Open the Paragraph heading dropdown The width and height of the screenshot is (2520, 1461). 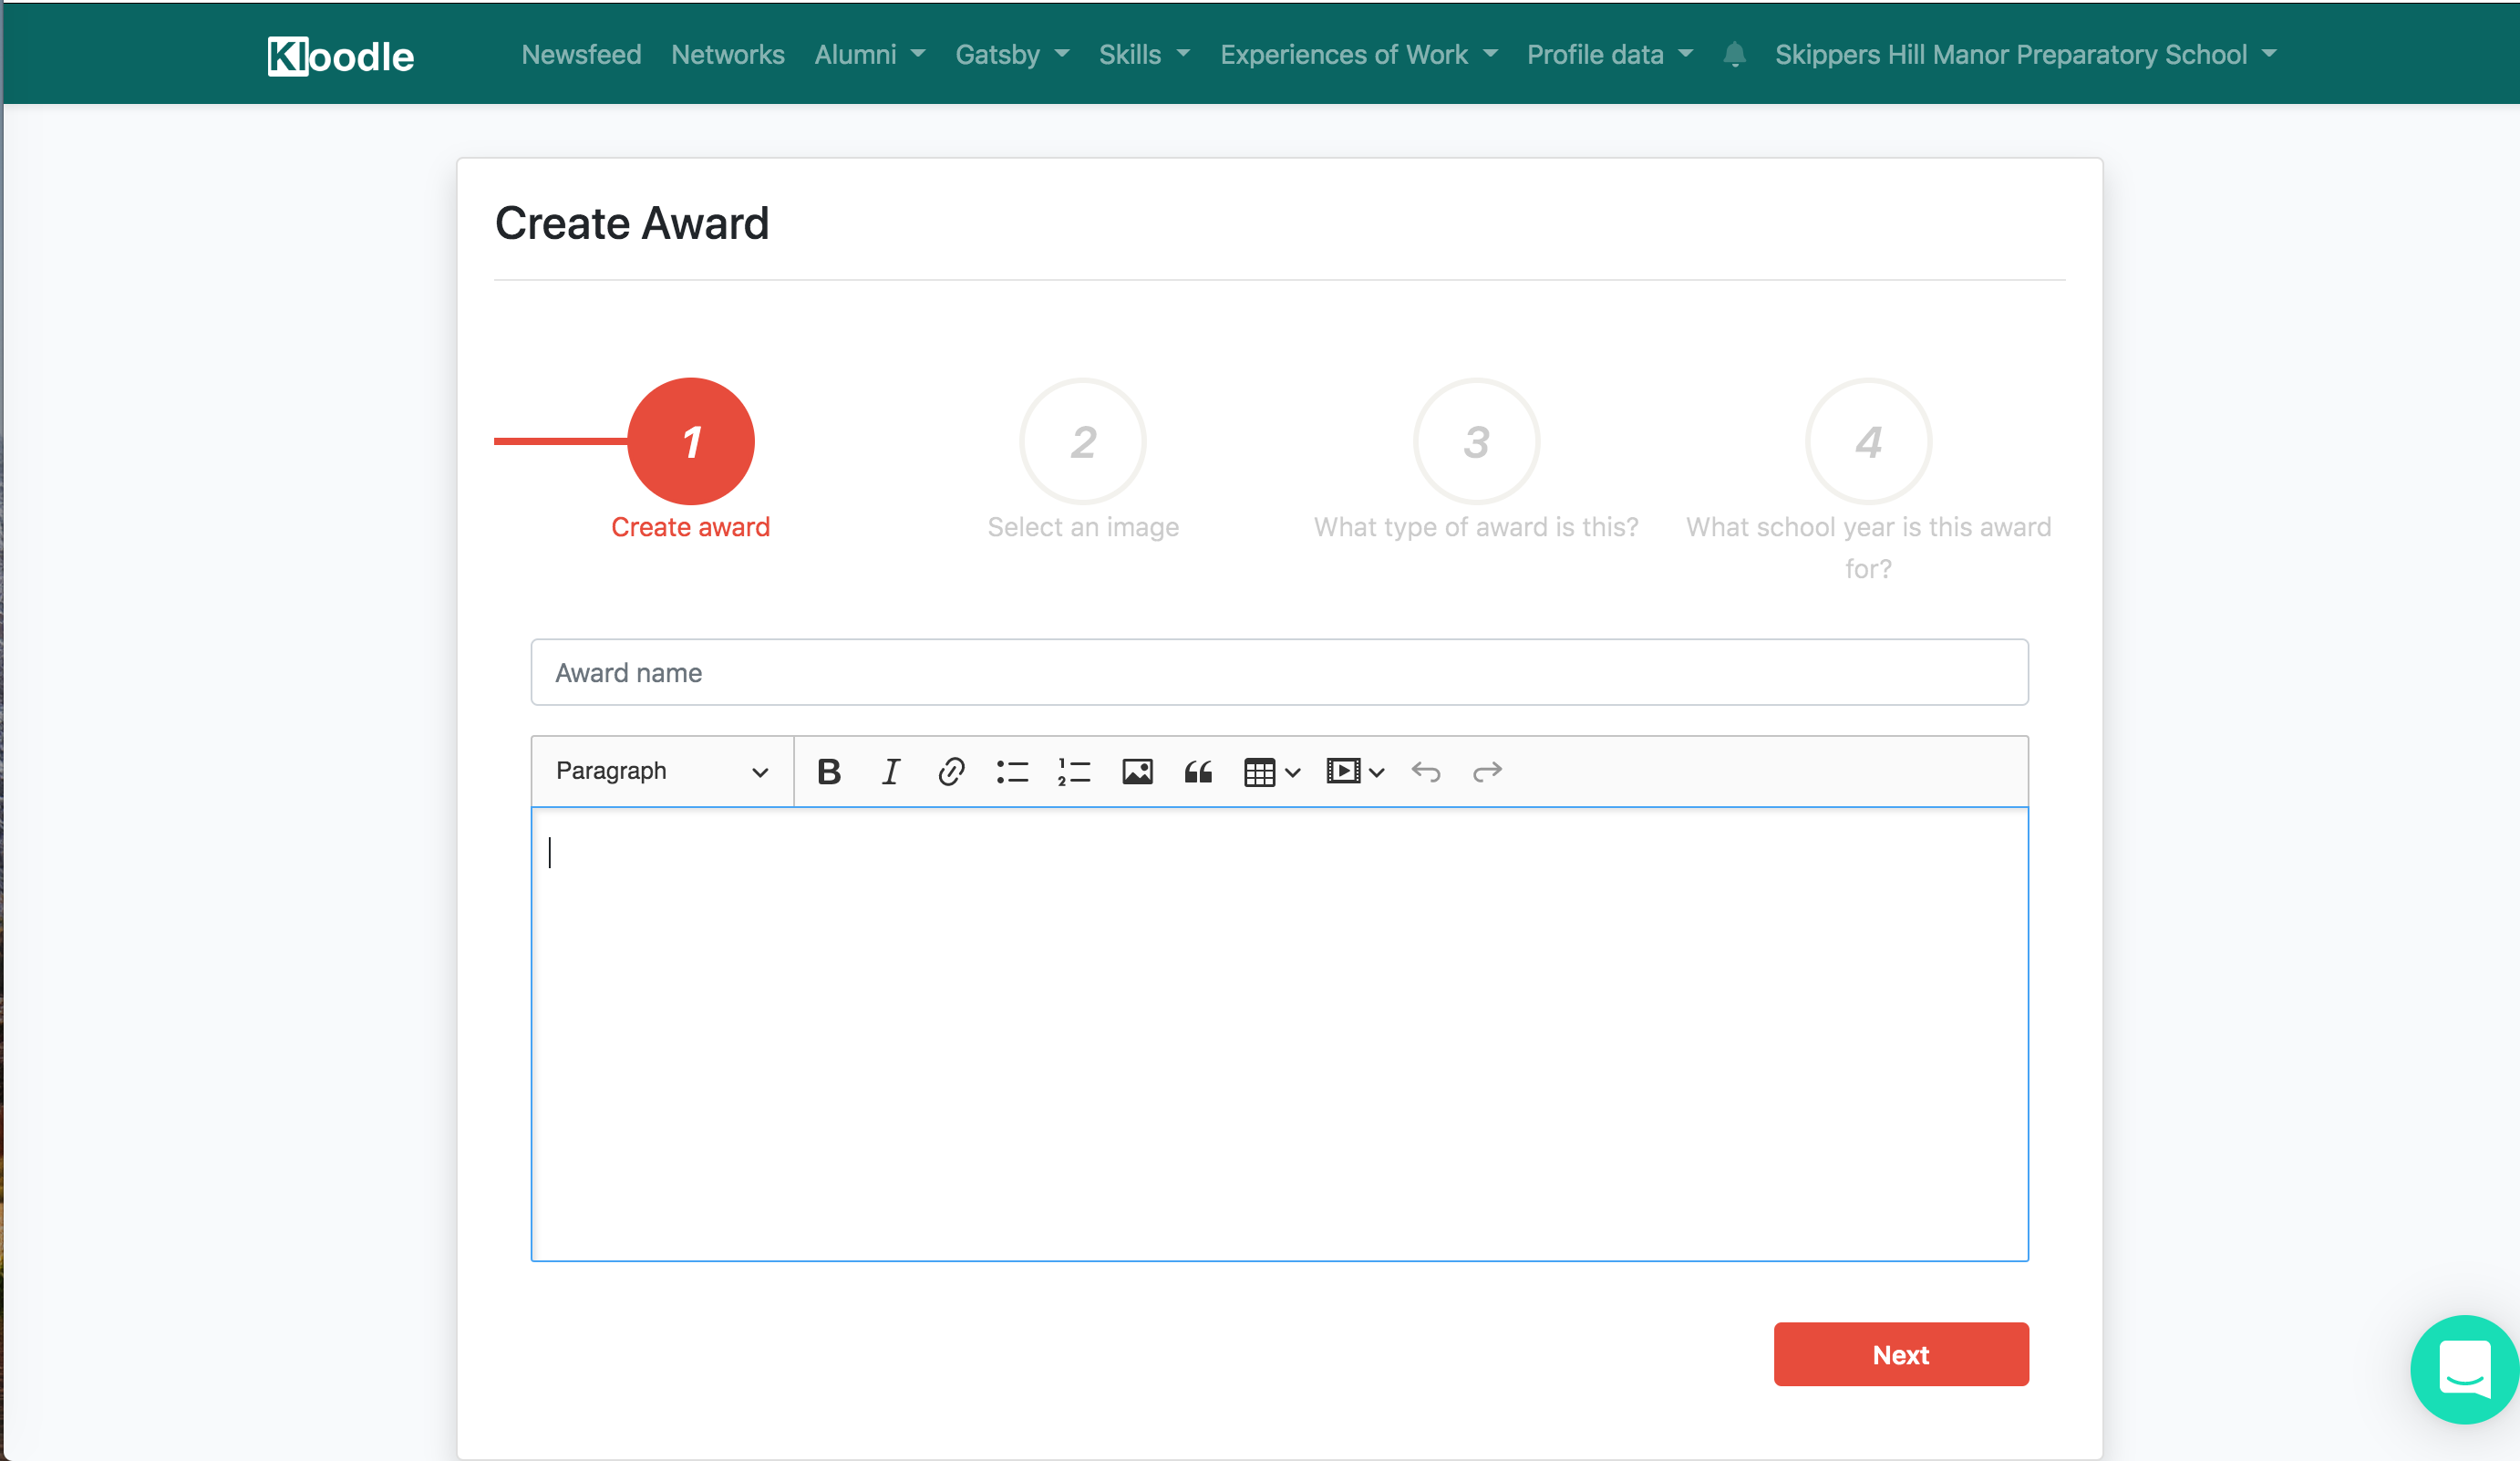point(662,771)
